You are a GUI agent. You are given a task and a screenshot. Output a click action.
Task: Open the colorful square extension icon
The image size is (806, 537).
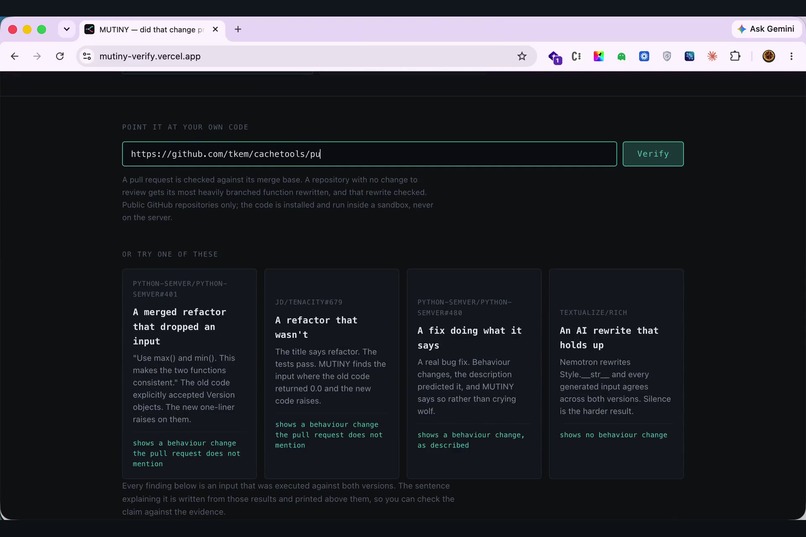tap(599, 56)
